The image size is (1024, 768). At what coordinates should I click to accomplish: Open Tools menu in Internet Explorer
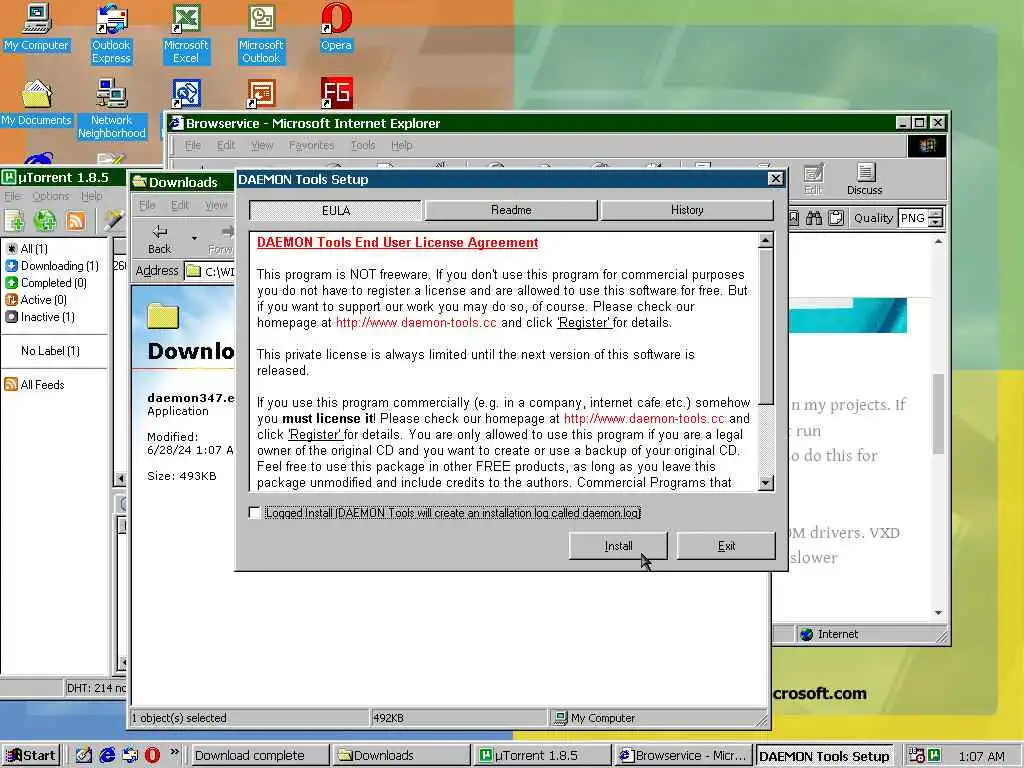[x=363, y=145]
